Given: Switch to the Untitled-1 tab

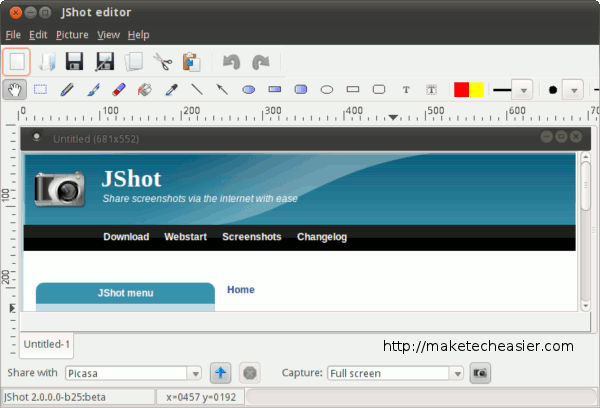Looking at the screenshot, I should pos(47,345).
